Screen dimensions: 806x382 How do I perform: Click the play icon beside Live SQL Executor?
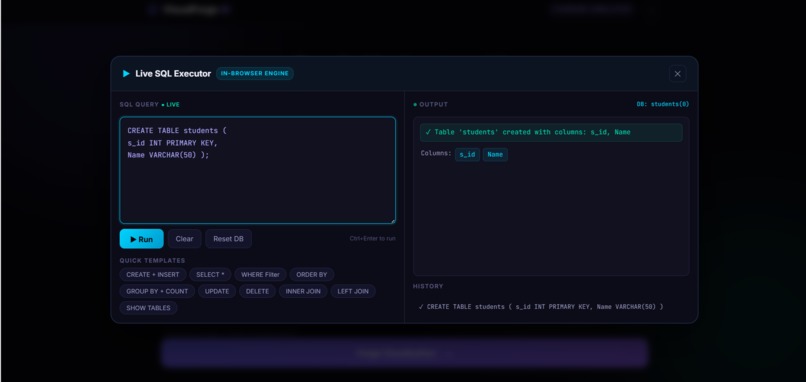[126, 74]
